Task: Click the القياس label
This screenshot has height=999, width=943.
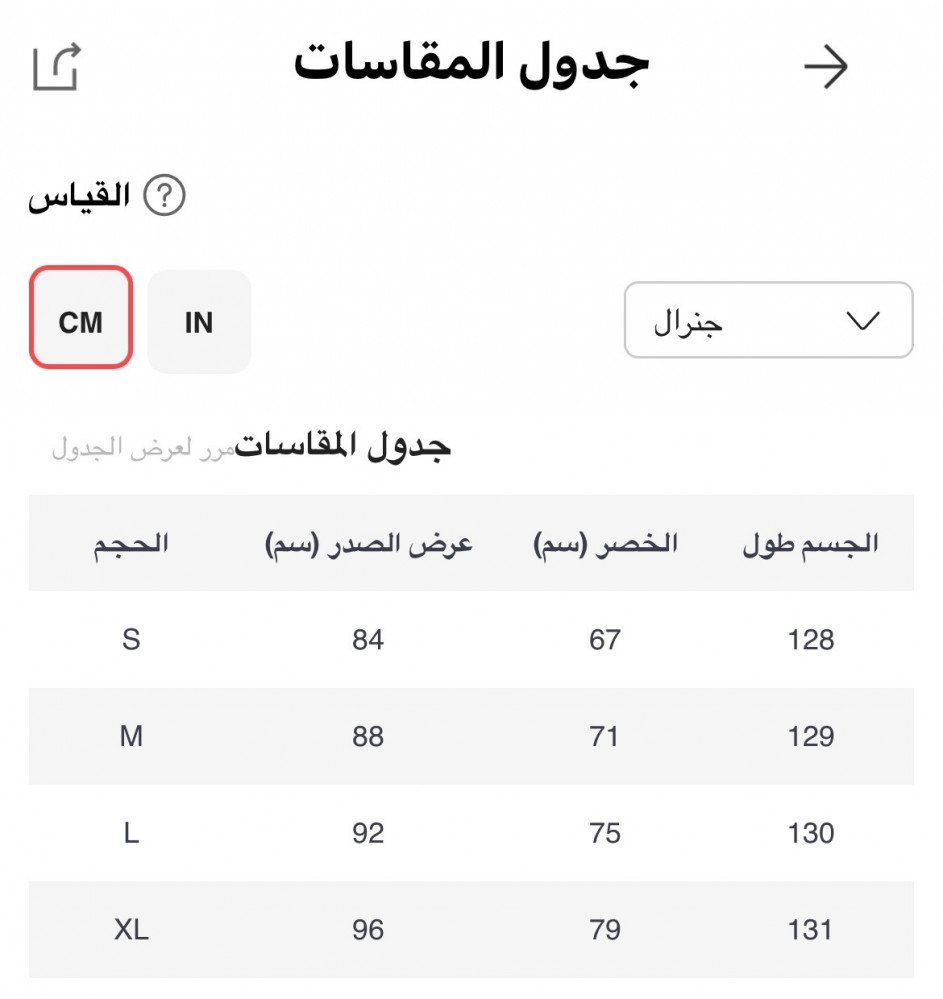Action: [x=79, y=197]
